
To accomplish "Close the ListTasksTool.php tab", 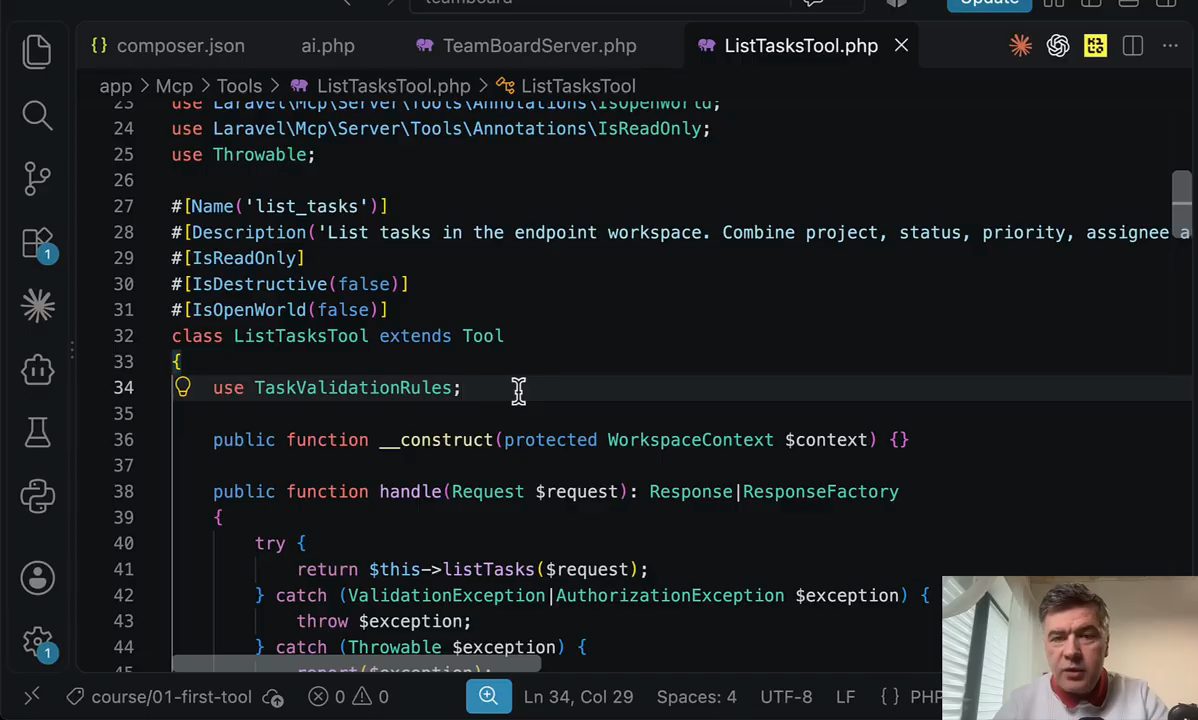I will coord(902,45).
